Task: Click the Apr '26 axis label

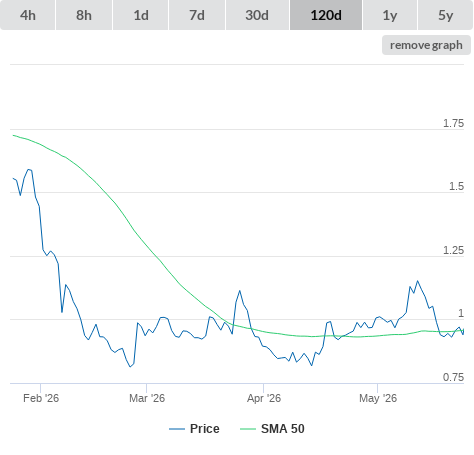Action: click(x=264, y=398)
